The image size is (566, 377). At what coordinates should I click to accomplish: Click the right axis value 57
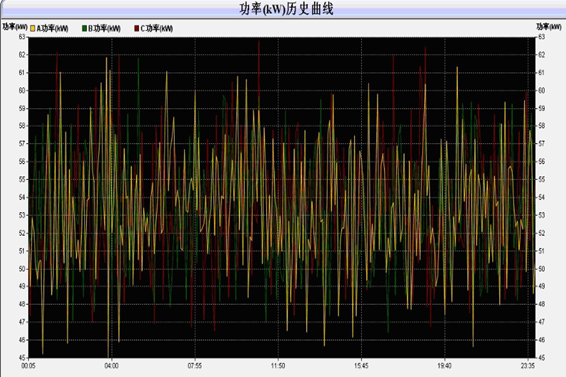click(541, 144)
